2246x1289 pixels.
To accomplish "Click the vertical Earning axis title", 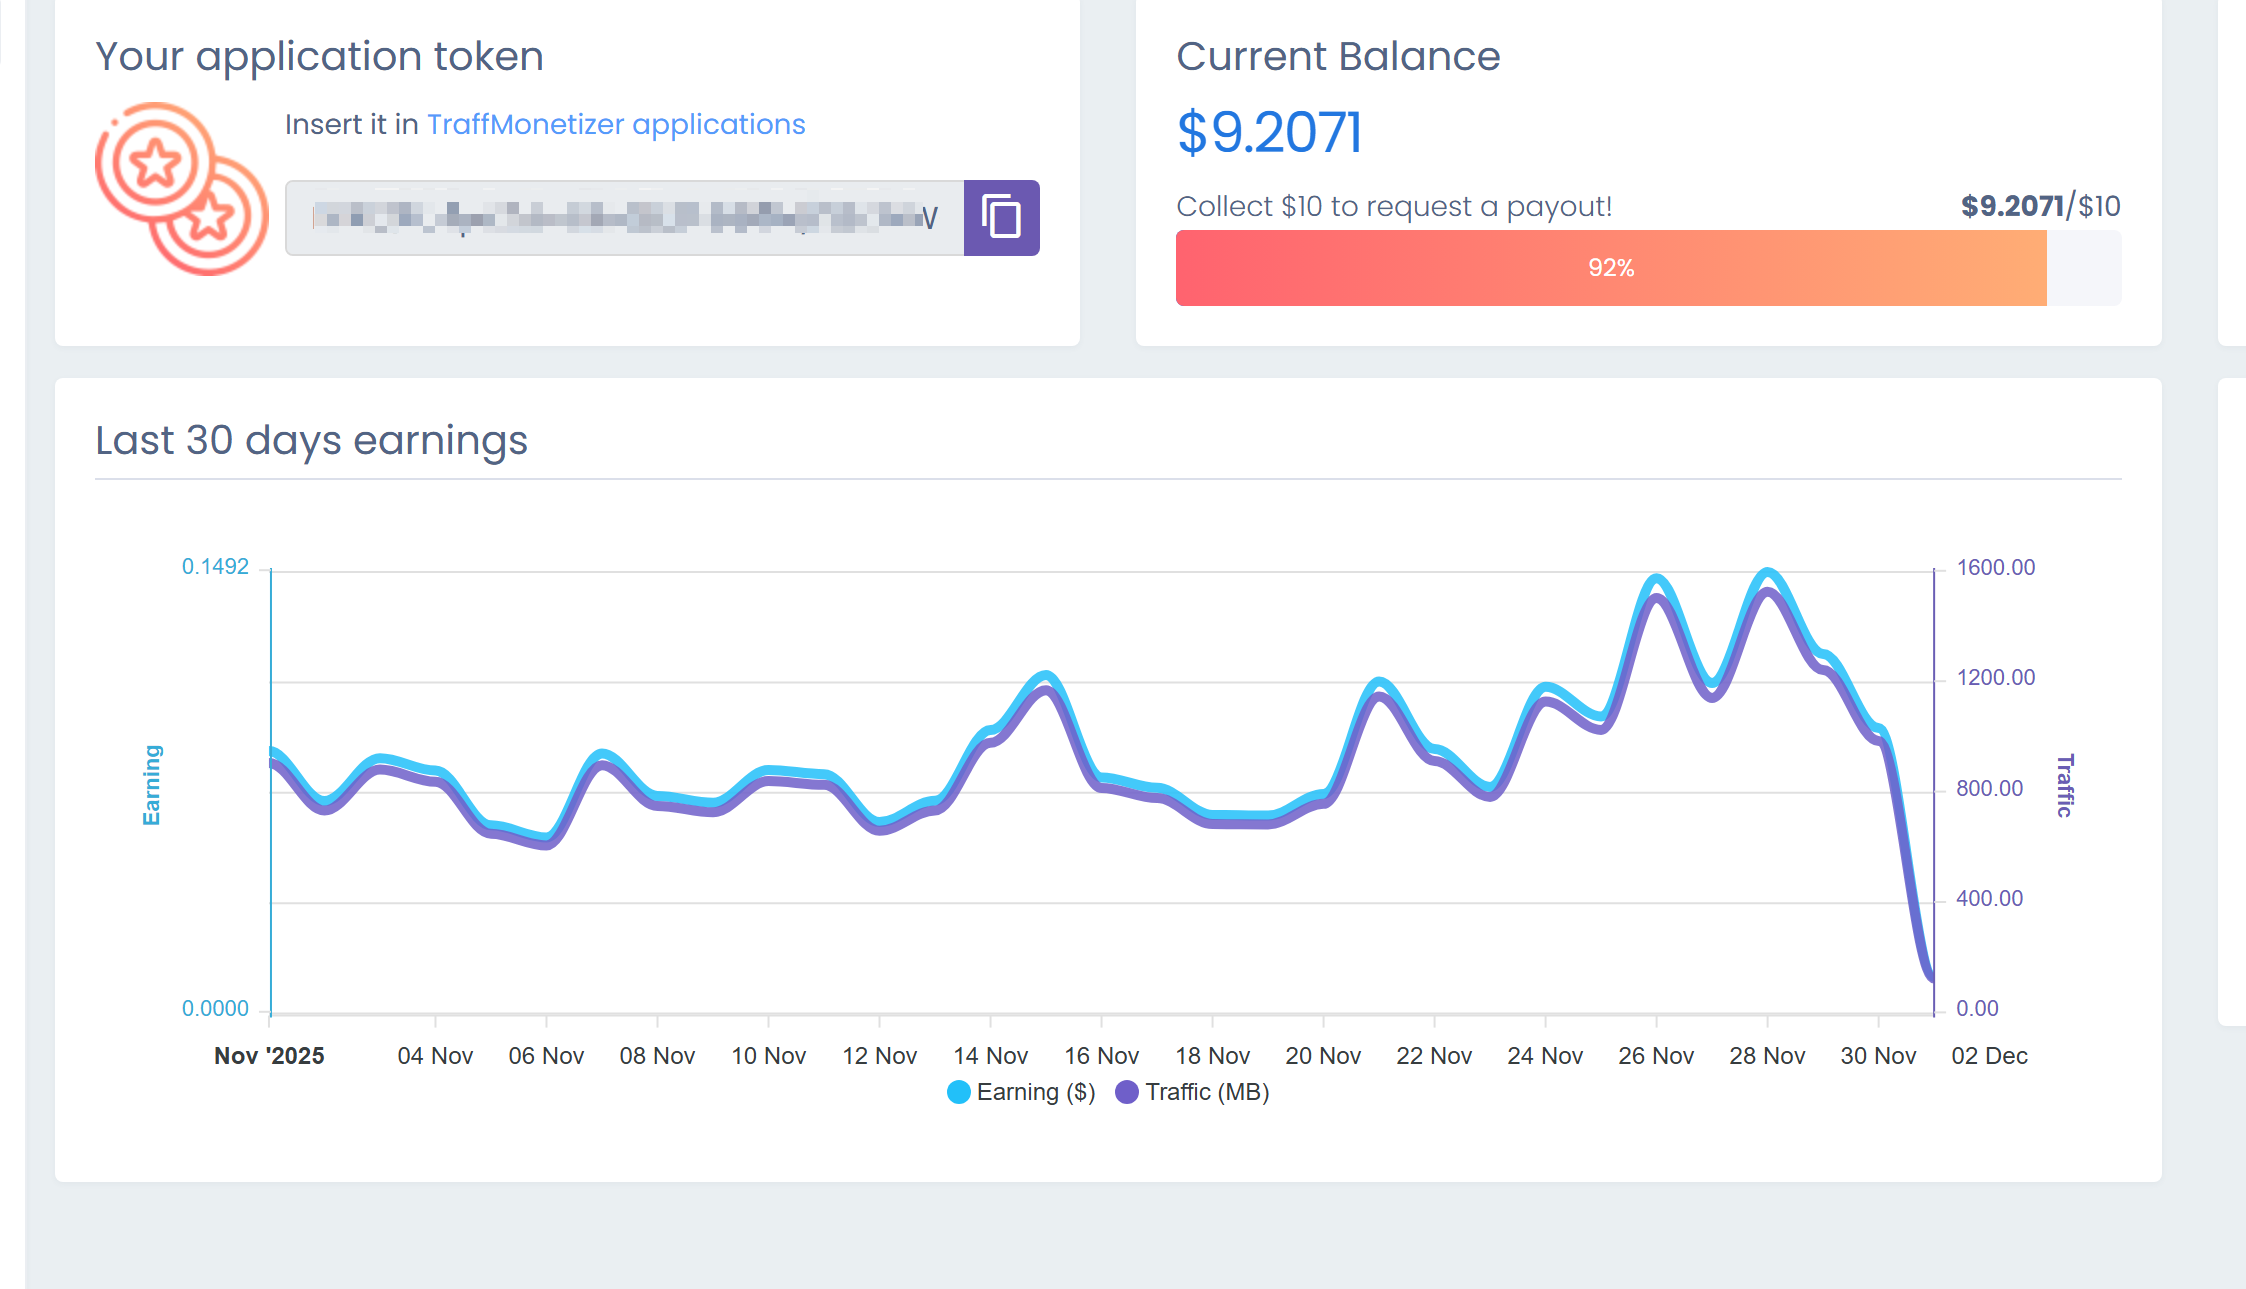I will (152, 785).
